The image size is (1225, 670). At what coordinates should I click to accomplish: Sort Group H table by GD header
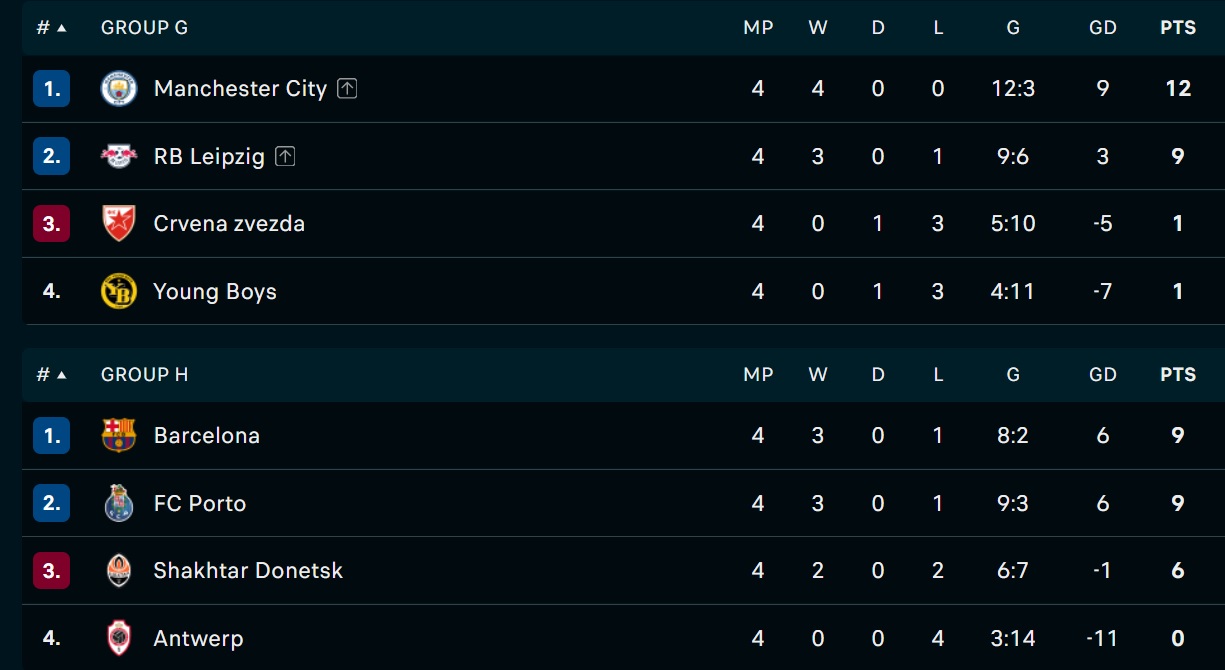click(1103, 375)
